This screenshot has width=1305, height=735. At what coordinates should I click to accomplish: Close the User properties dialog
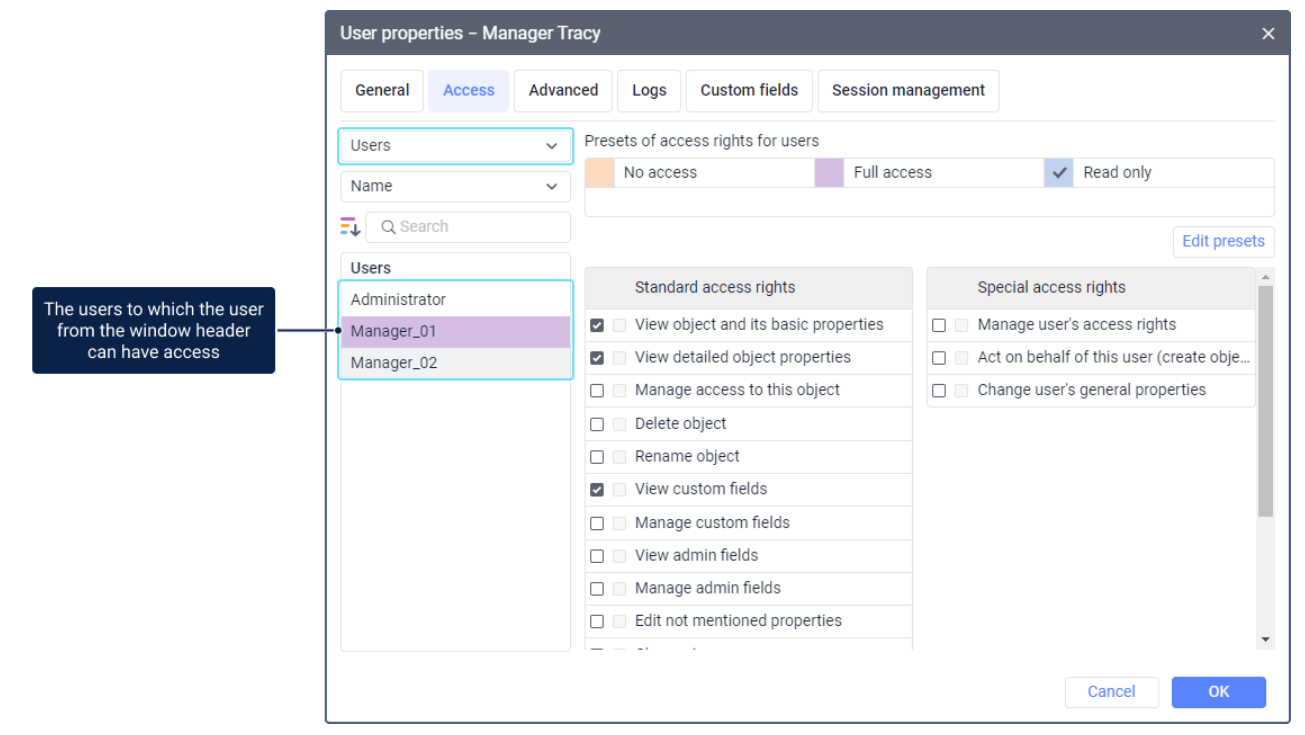click(x=1268, y=34)
